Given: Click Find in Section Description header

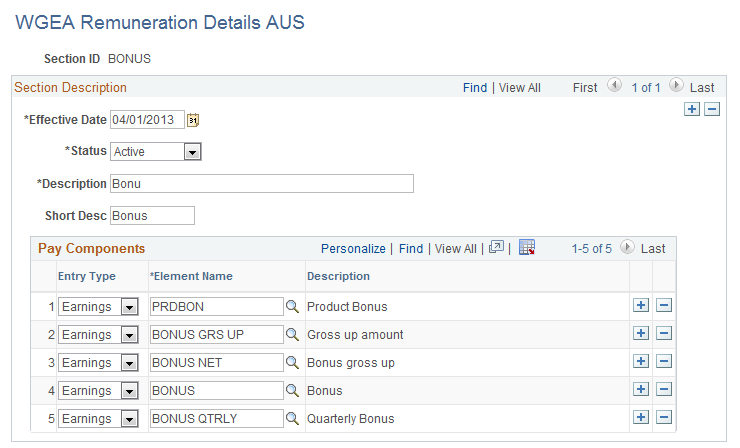Looking at the screenshot, I should tap(475, 88).
